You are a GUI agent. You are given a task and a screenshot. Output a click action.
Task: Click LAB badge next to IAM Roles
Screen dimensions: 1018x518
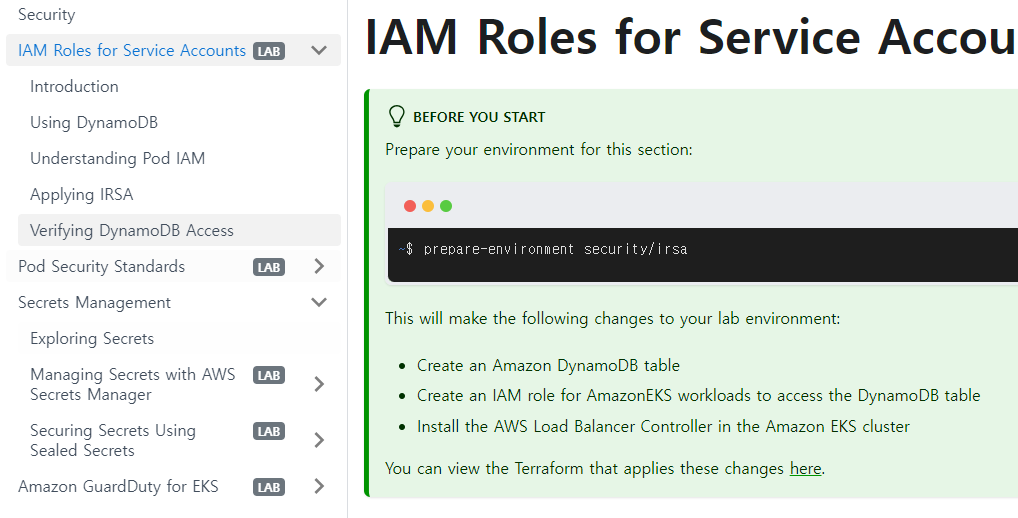click(268, 51)
